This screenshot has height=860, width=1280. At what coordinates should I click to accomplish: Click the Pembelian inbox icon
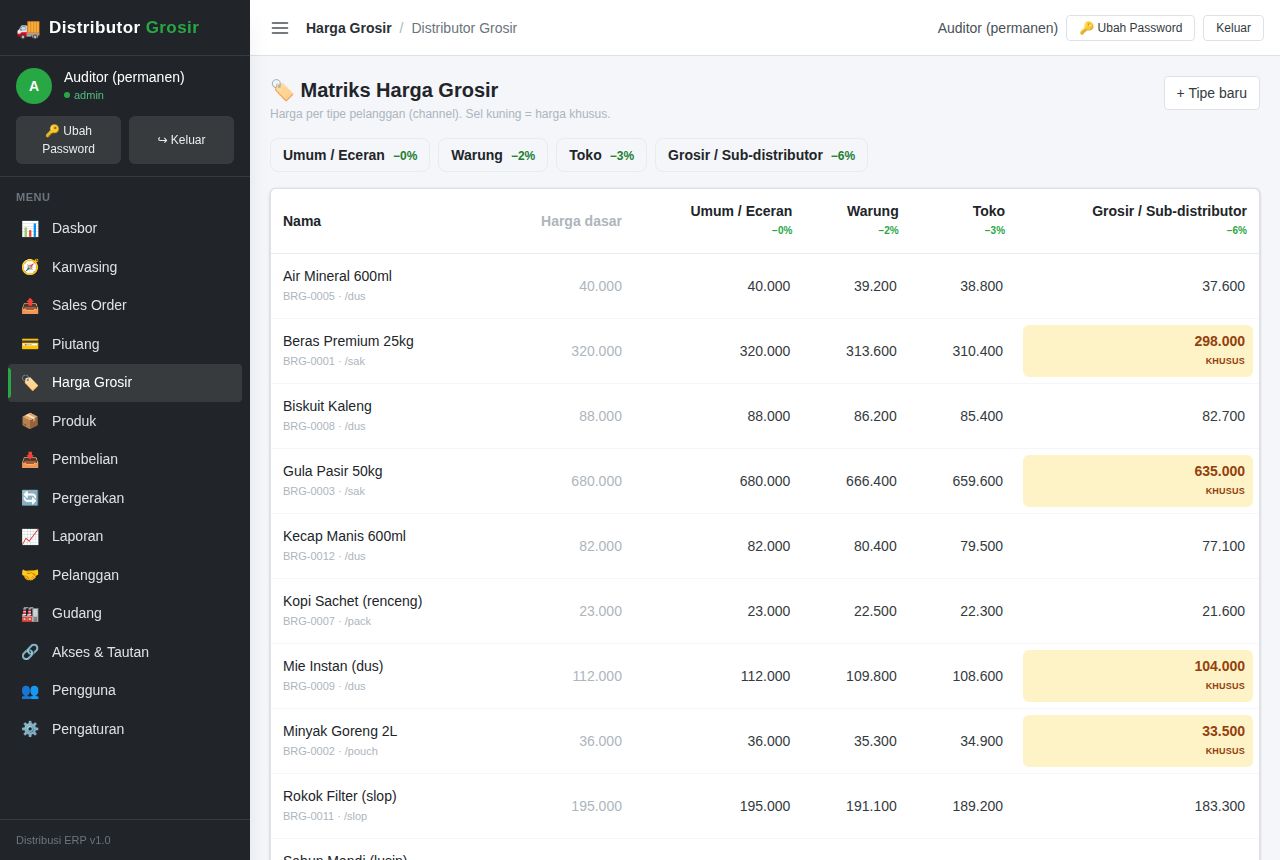pyautogui.click(x=30, y=459)
